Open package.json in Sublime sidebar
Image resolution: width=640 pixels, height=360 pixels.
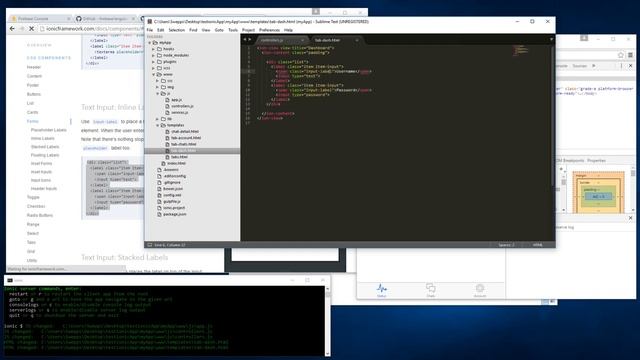pyautogui.click(x=175, y=214)
